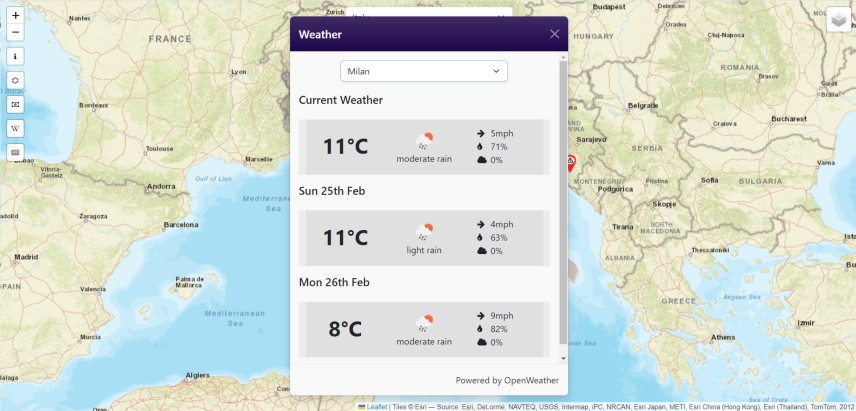The height and width of the screenshot is (411, 856).
Task: Click the Mon 26th Feb rain icon
Action: (x=424, y=324)
